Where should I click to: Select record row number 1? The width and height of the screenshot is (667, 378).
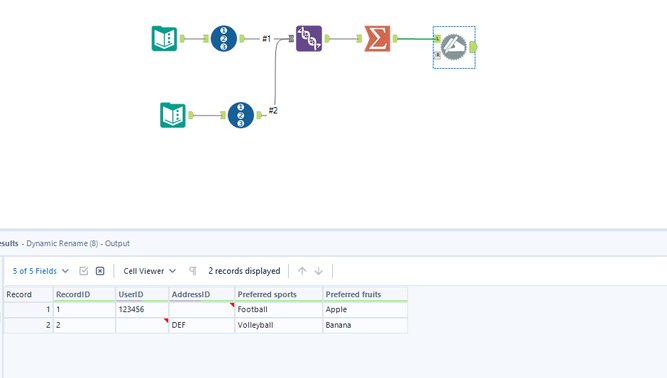click(28, 310)
